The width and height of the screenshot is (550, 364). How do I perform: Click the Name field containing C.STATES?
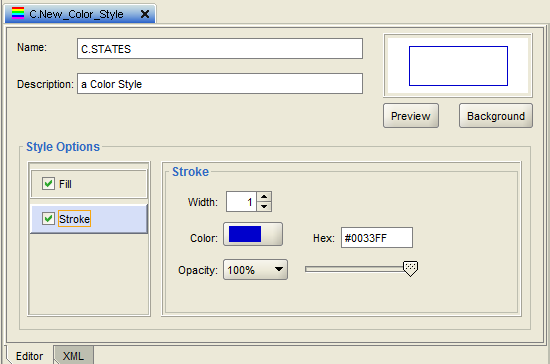click(220, 49)
